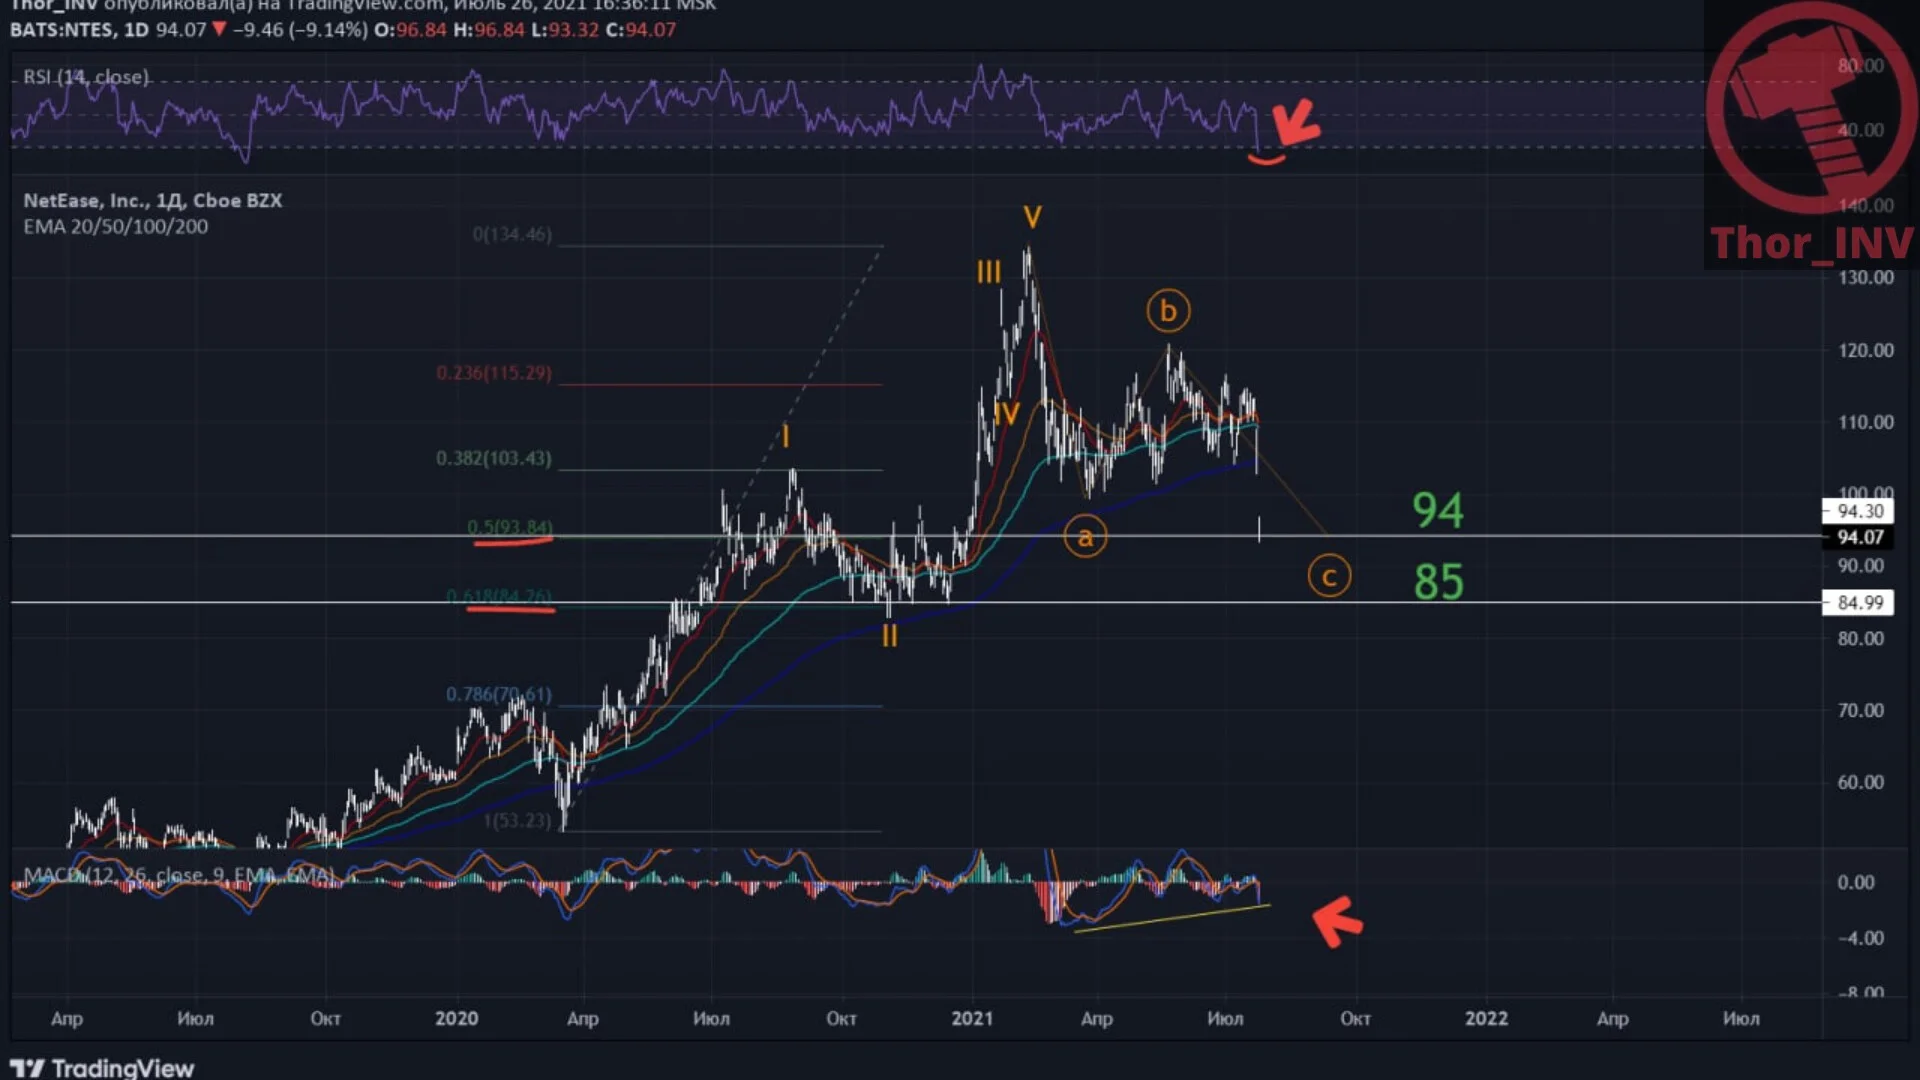Screen dimensions: 1920x1080
Task: Select the circled corrective wave b label
Action: tap(1168, 311)
